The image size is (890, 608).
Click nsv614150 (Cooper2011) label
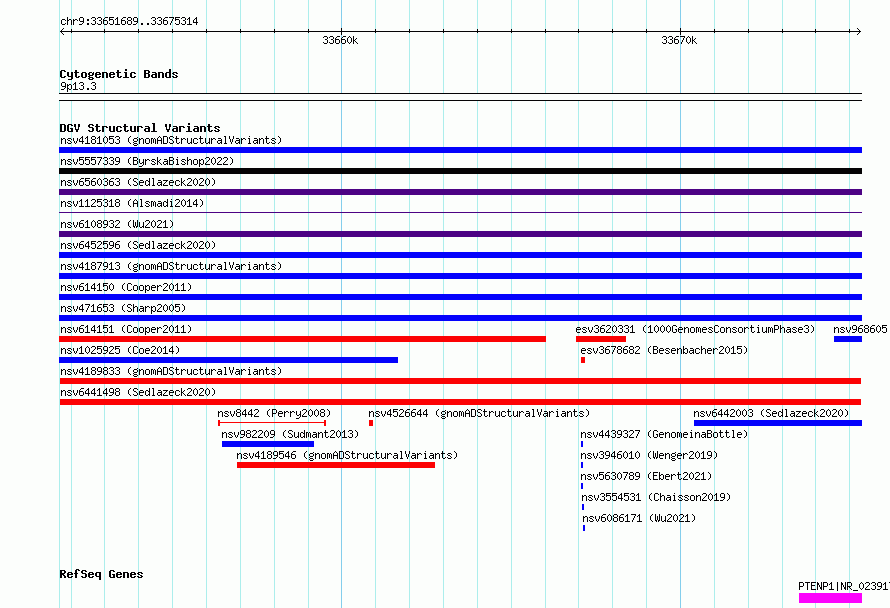126,287
